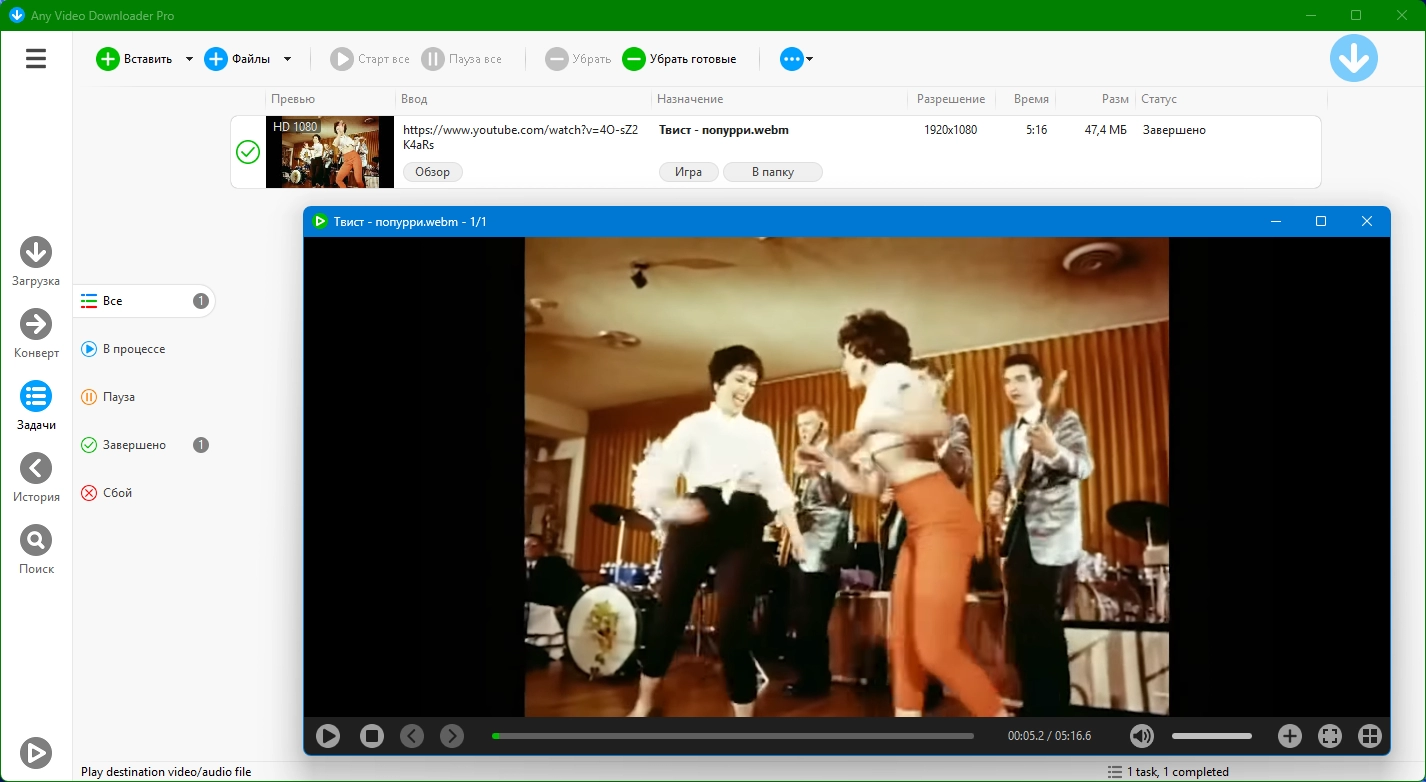Open the Поиск sidebar section
This screenshot has width=1426, height=782.
point(36,550)
